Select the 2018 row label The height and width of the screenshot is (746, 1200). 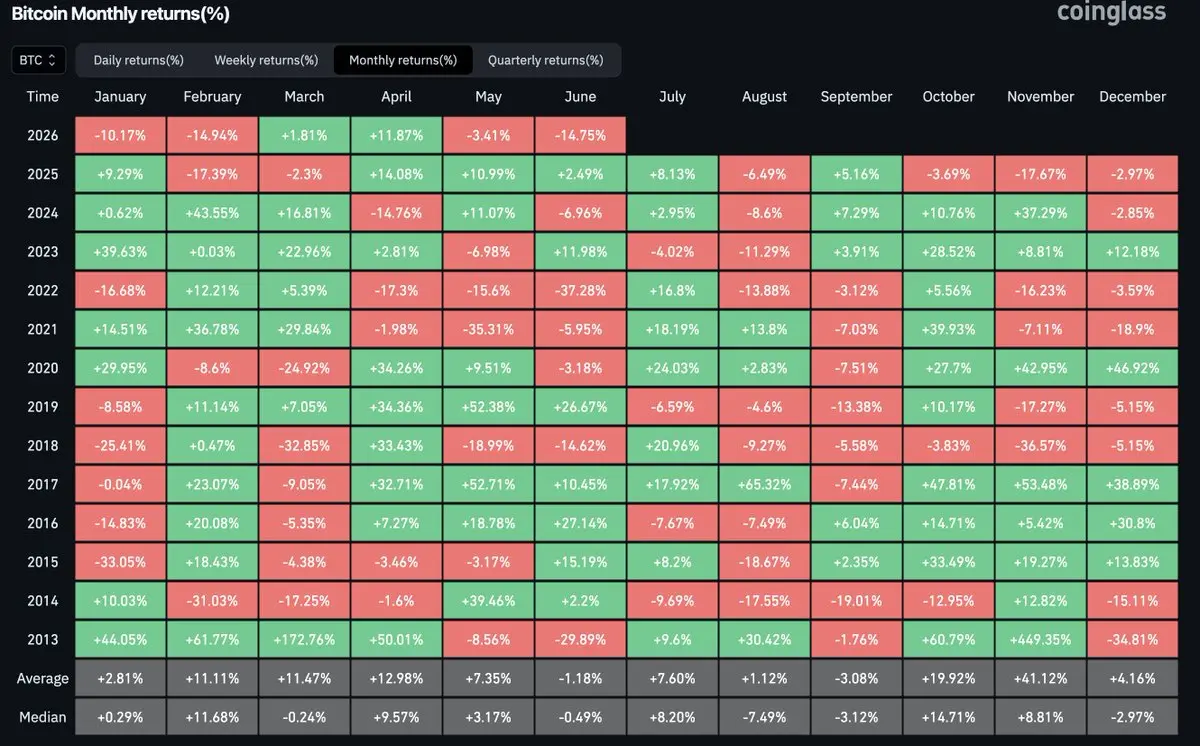tap(43, 446)
